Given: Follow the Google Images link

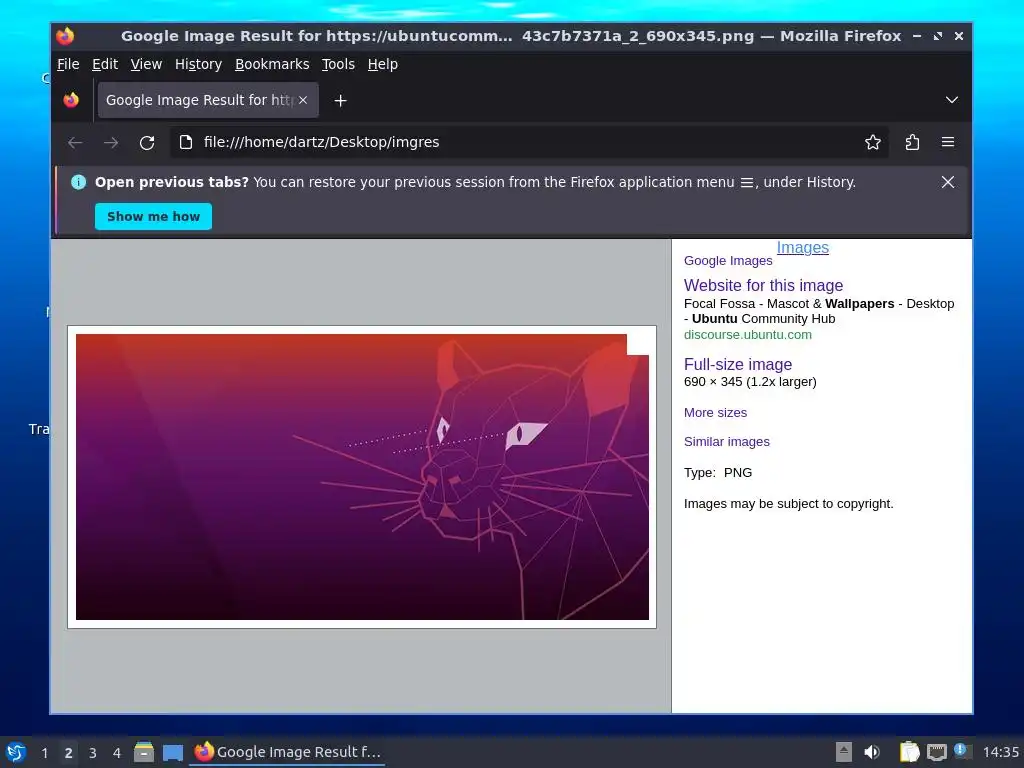Looking at the screenshot, I should click(x=728, y=261).
